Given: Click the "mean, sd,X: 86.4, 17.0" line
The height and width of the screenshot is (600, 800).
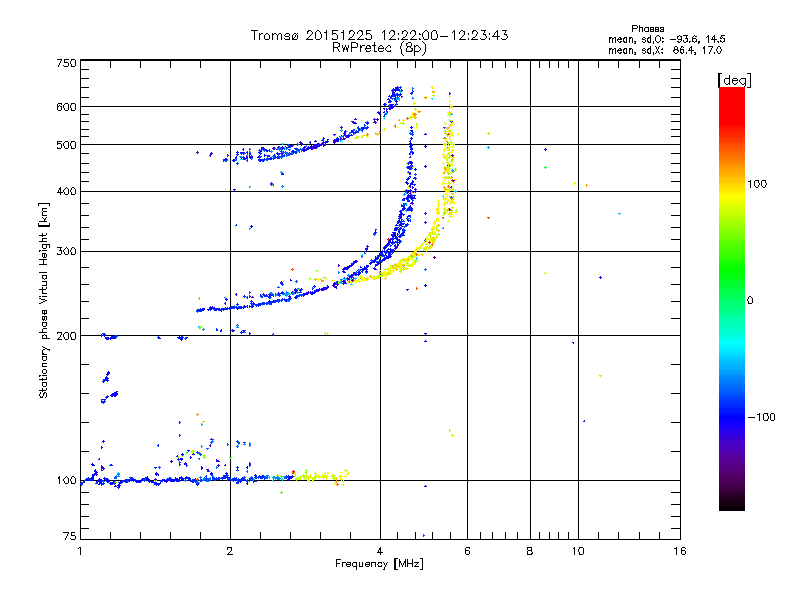Looking at the screenshot, I should pos(665,51).
